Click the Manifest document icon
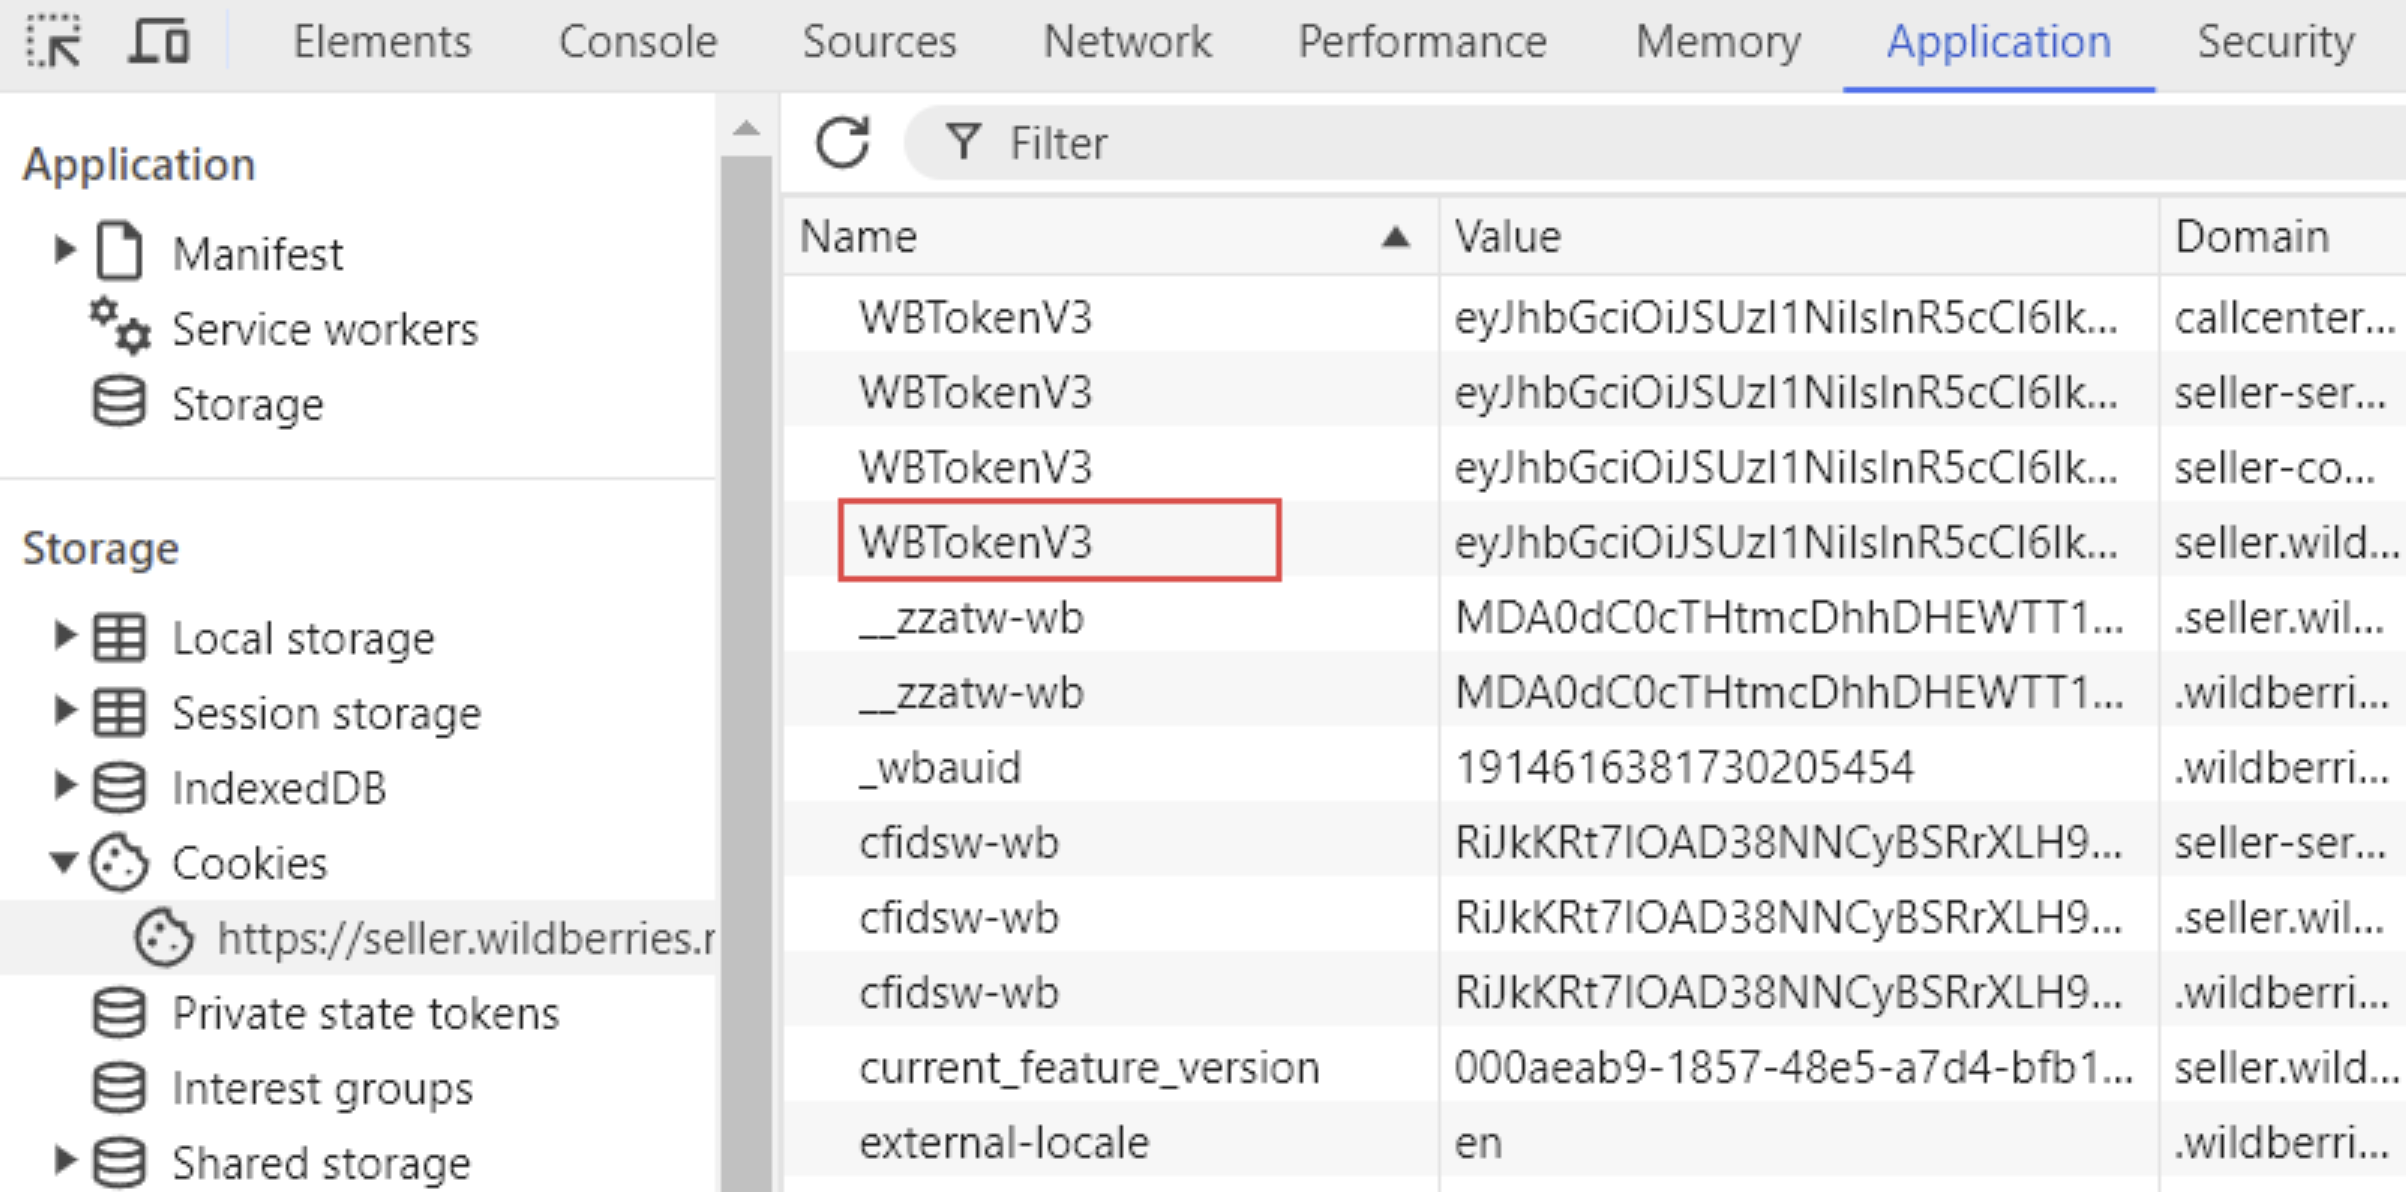The width and height of the screenshot is (2406, 1192). pos(120,252)
